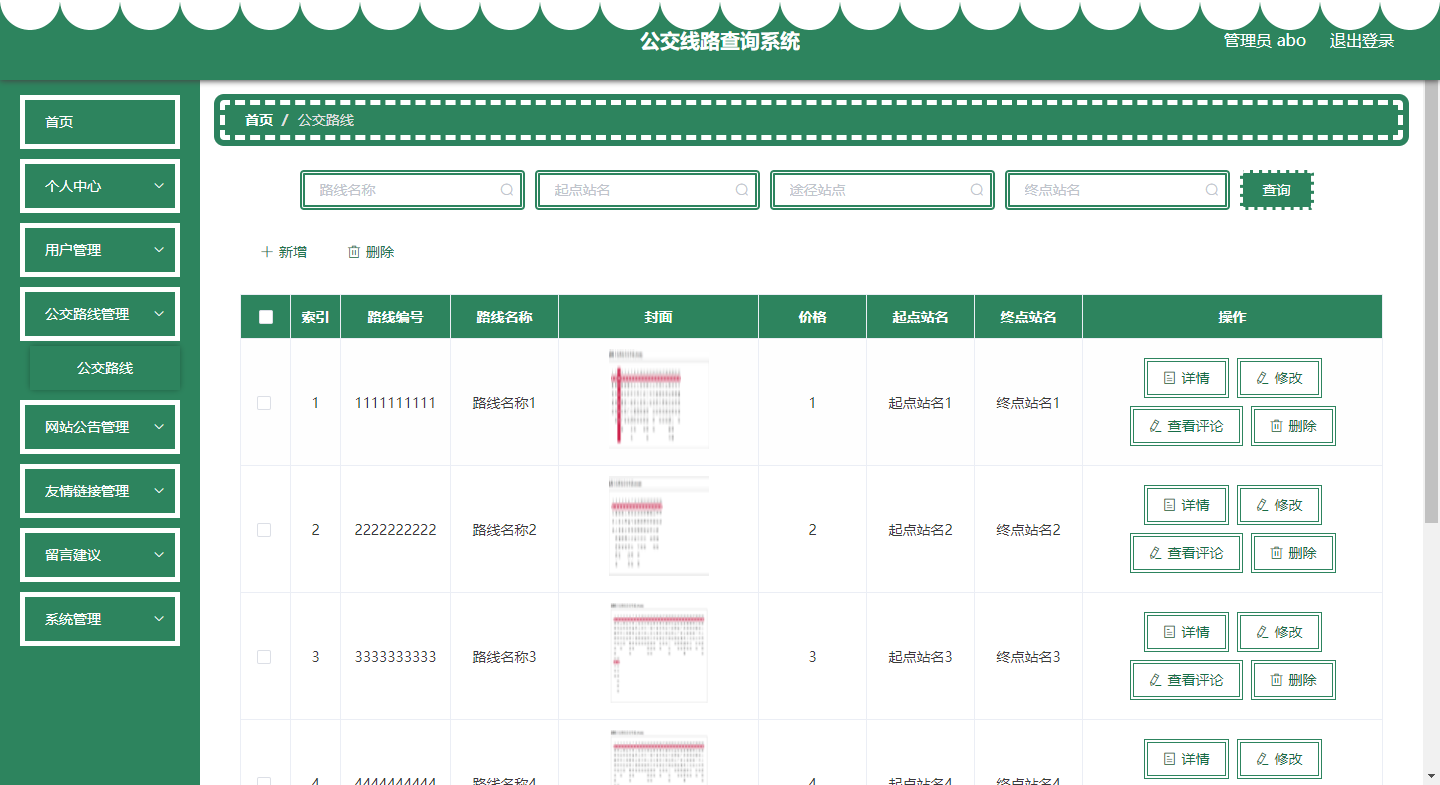
Task: Click 修改 for 路线名称3 row
Action: [x=1279, y=632]
